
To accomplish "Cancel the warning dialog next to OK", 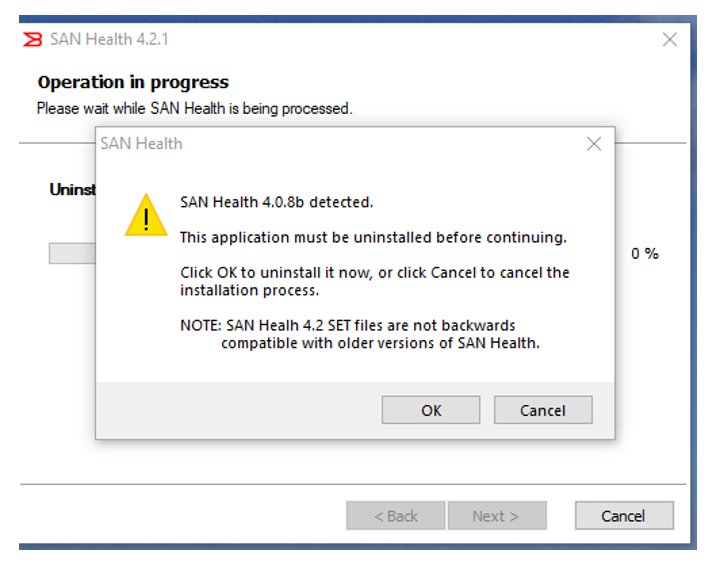I will 543,410.
